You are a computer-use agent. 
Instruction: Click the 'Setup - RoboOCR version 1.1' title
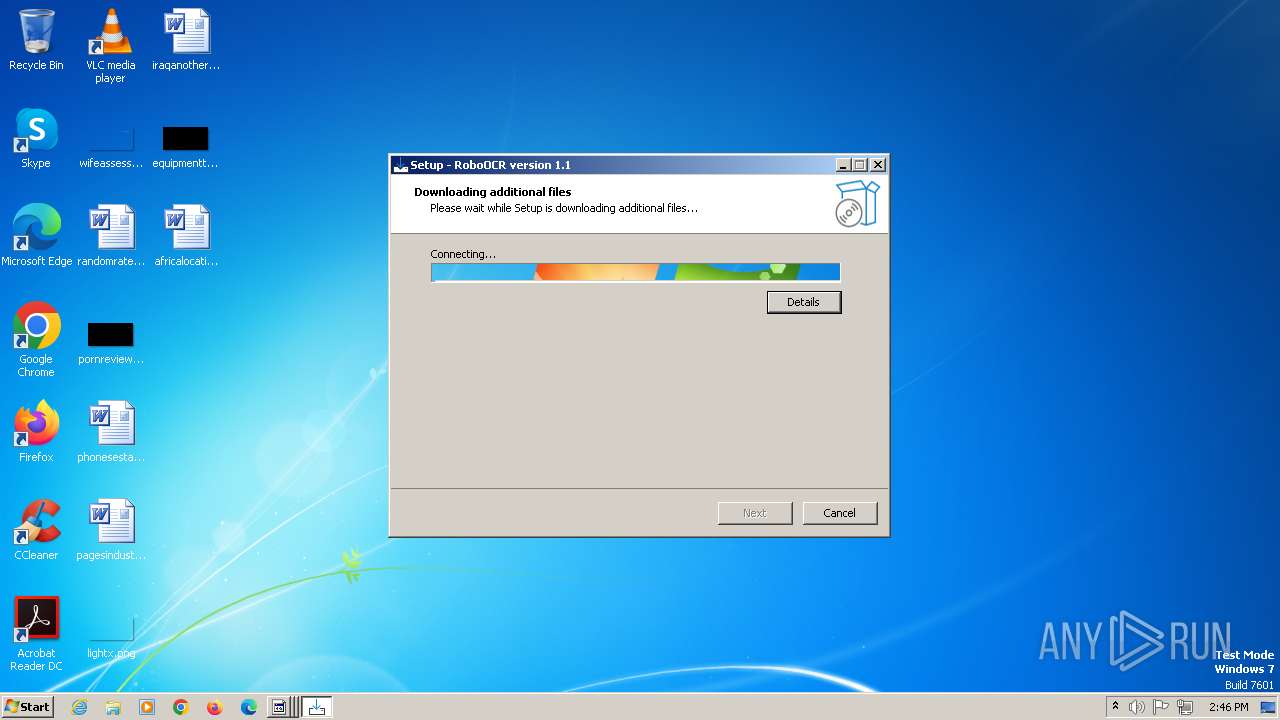coord(491,165)
